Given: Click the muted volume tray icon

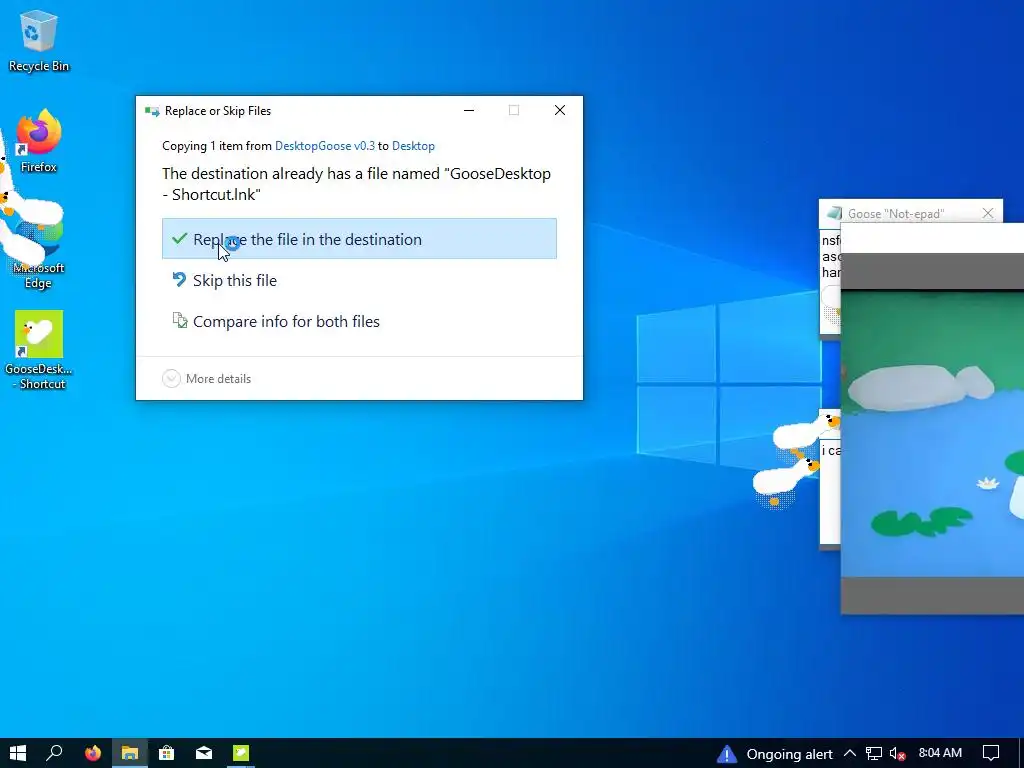Looking at the screenshot, I should tap(897, 754).
